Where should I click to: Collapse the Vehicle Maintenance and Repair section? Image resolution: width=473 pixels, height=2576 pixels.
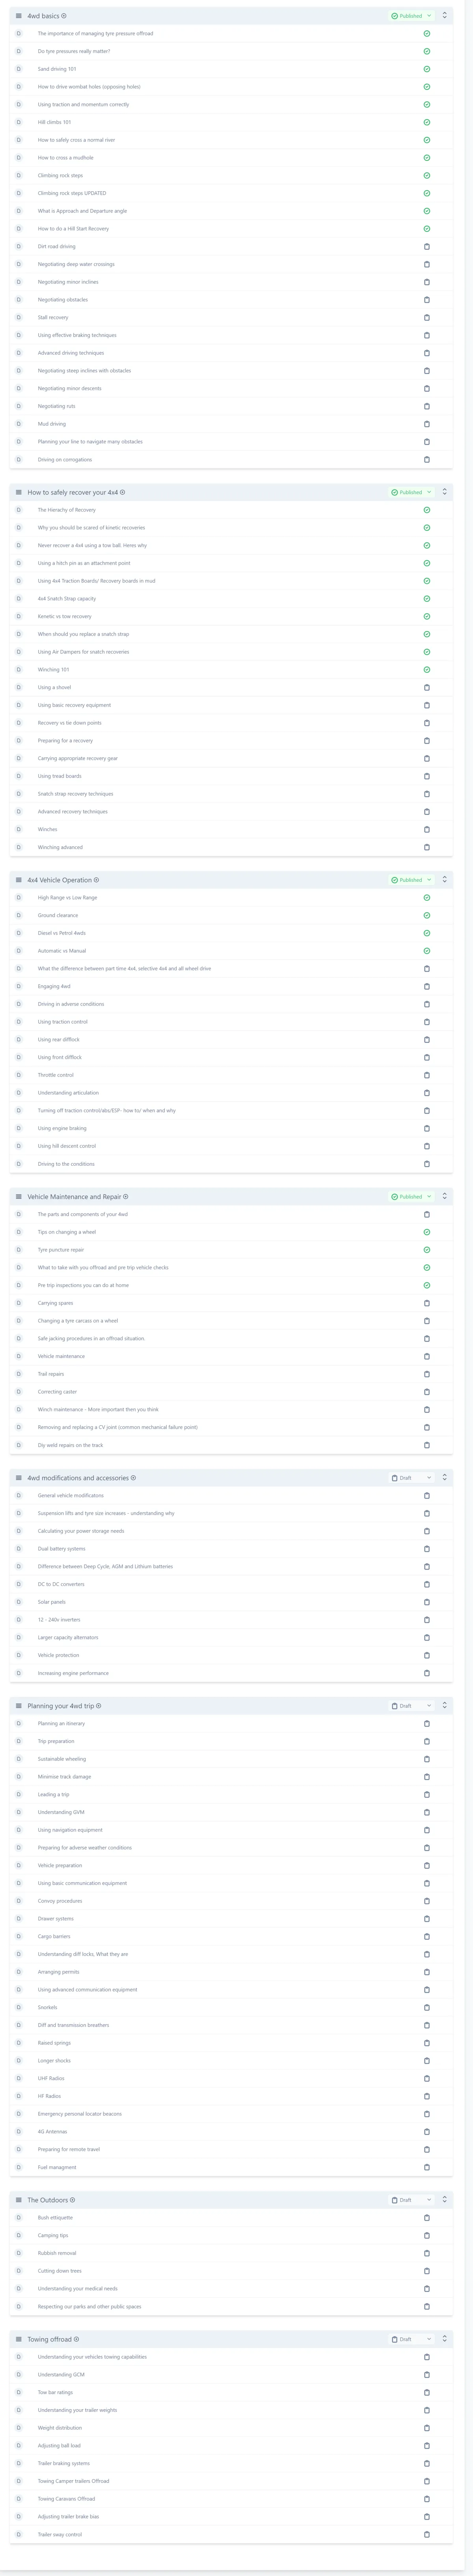tap(445, 1196)
